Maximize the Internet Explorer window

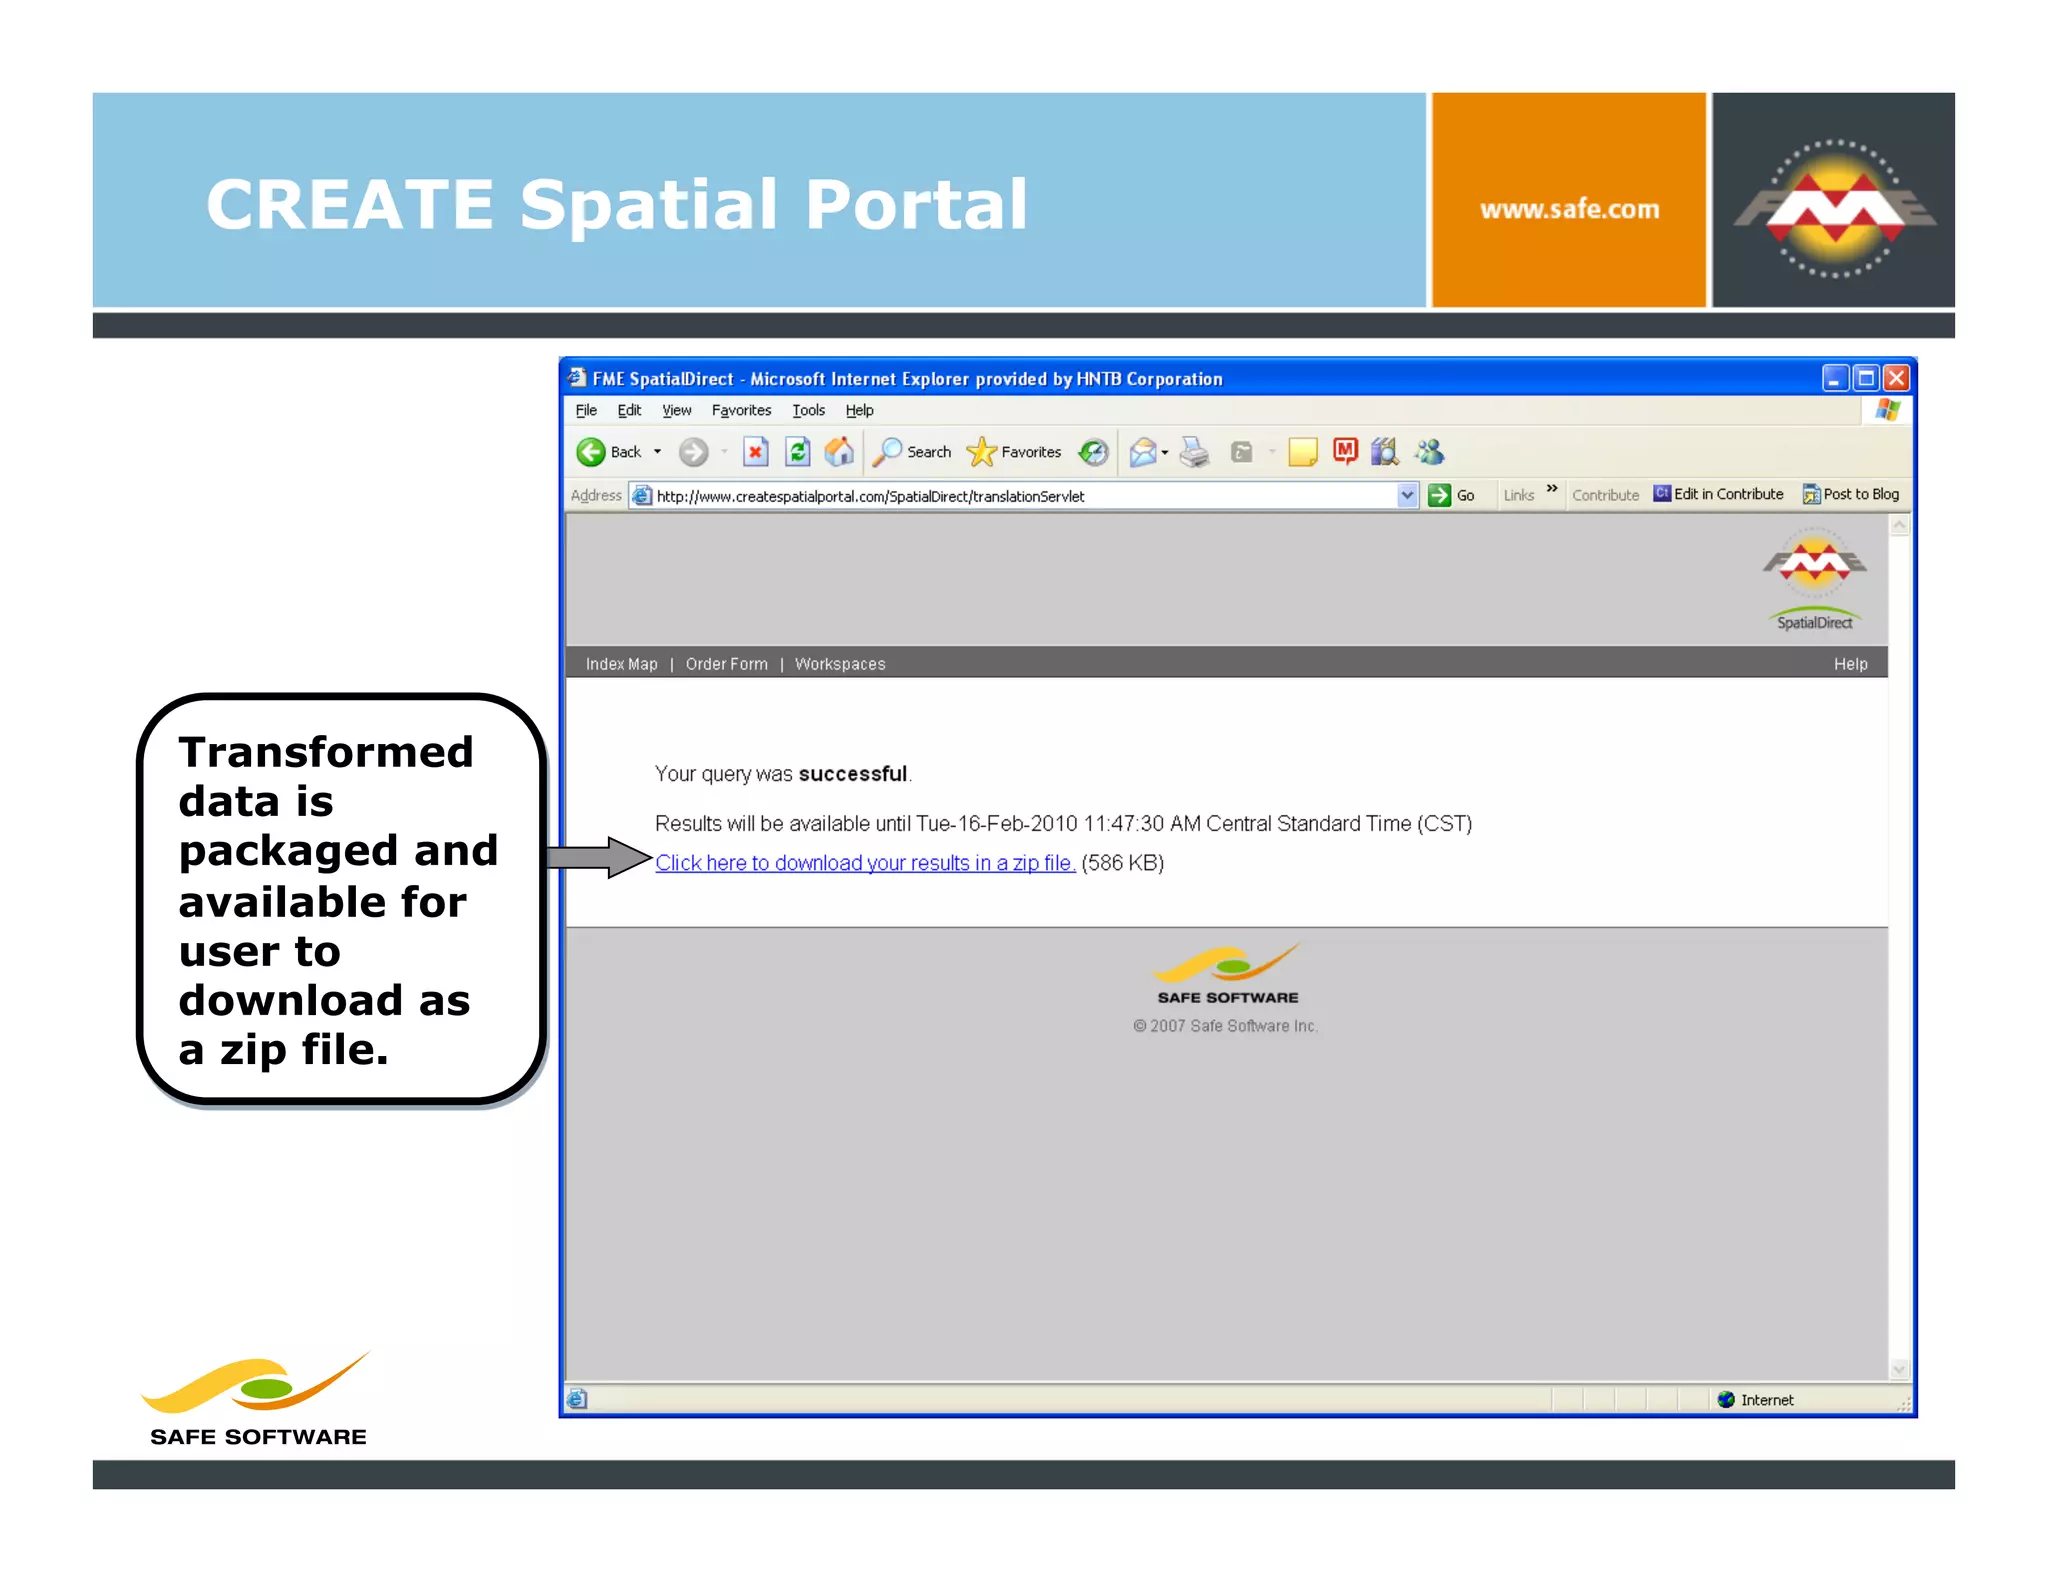[x=1866, y=378]
